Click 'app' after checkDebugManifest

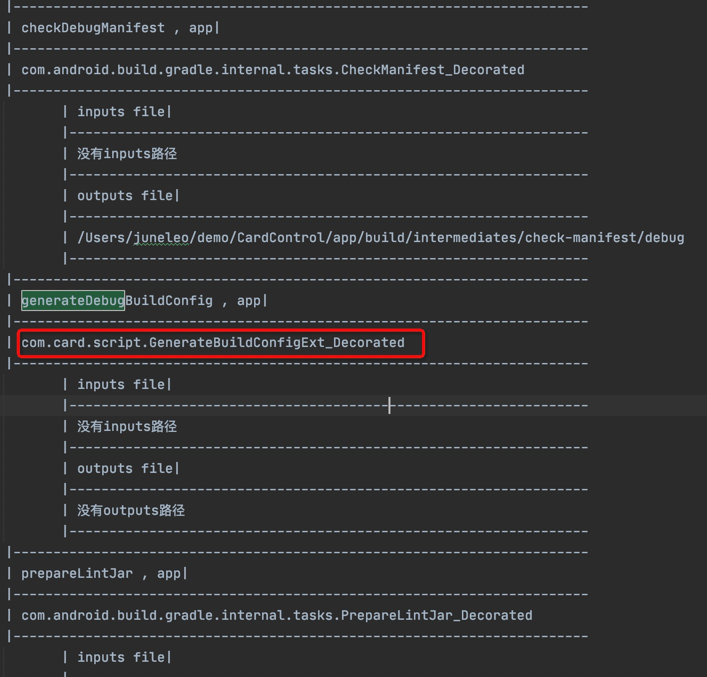click(x=201, y=28)
